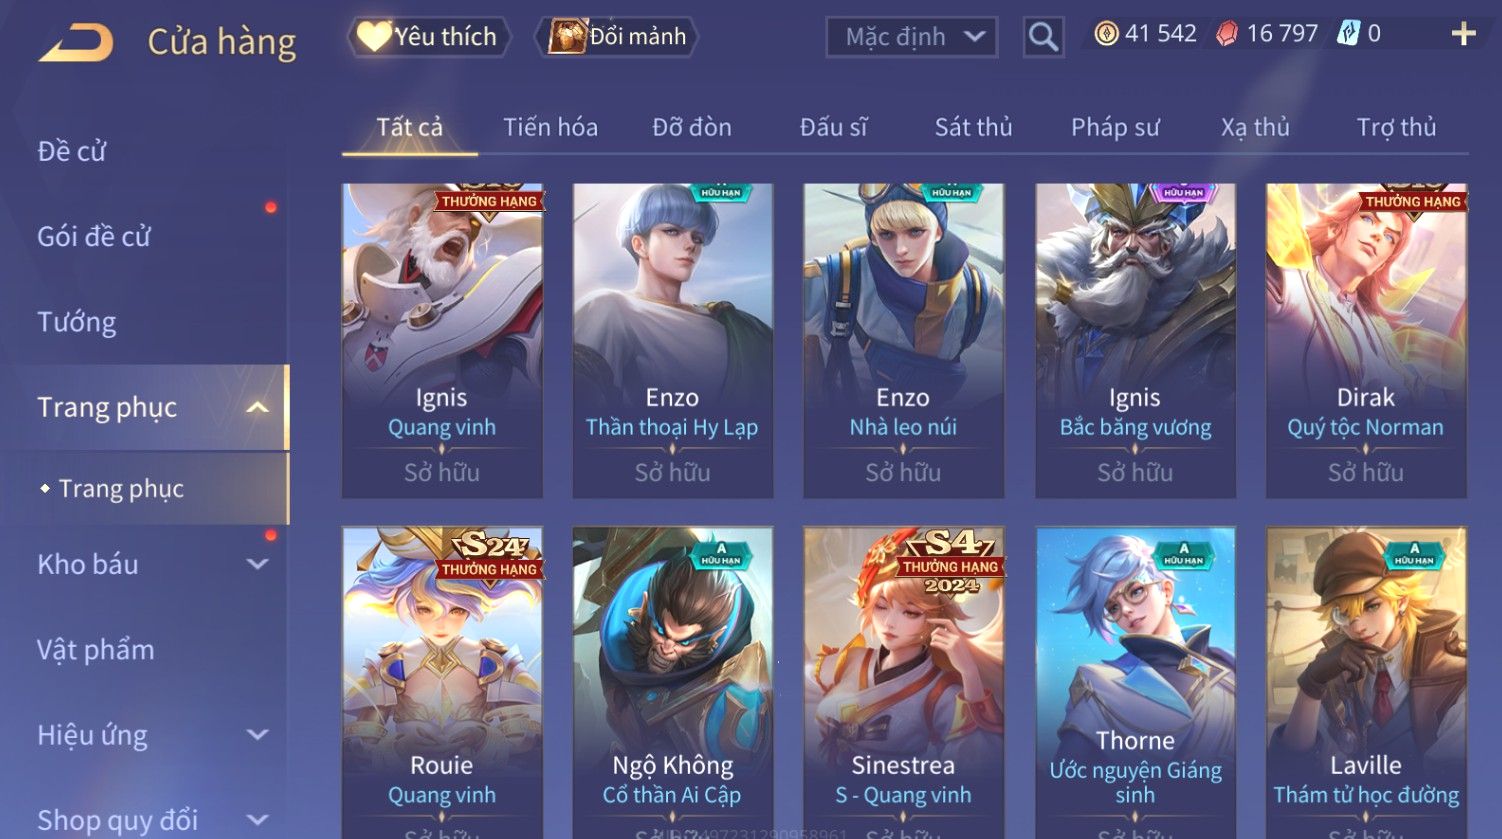Click the red ruby currency icon
This screenshot has width=1502, height=839.
[x=1227, y=35]
